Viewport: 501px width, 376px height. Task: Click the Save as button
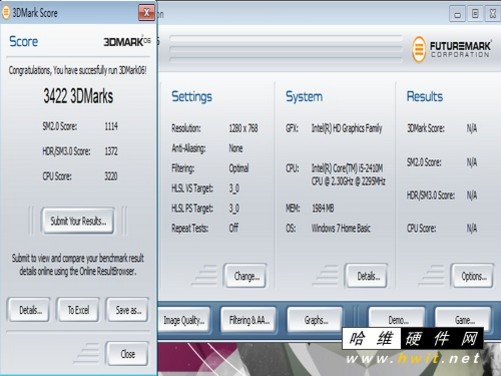point(128,310)
